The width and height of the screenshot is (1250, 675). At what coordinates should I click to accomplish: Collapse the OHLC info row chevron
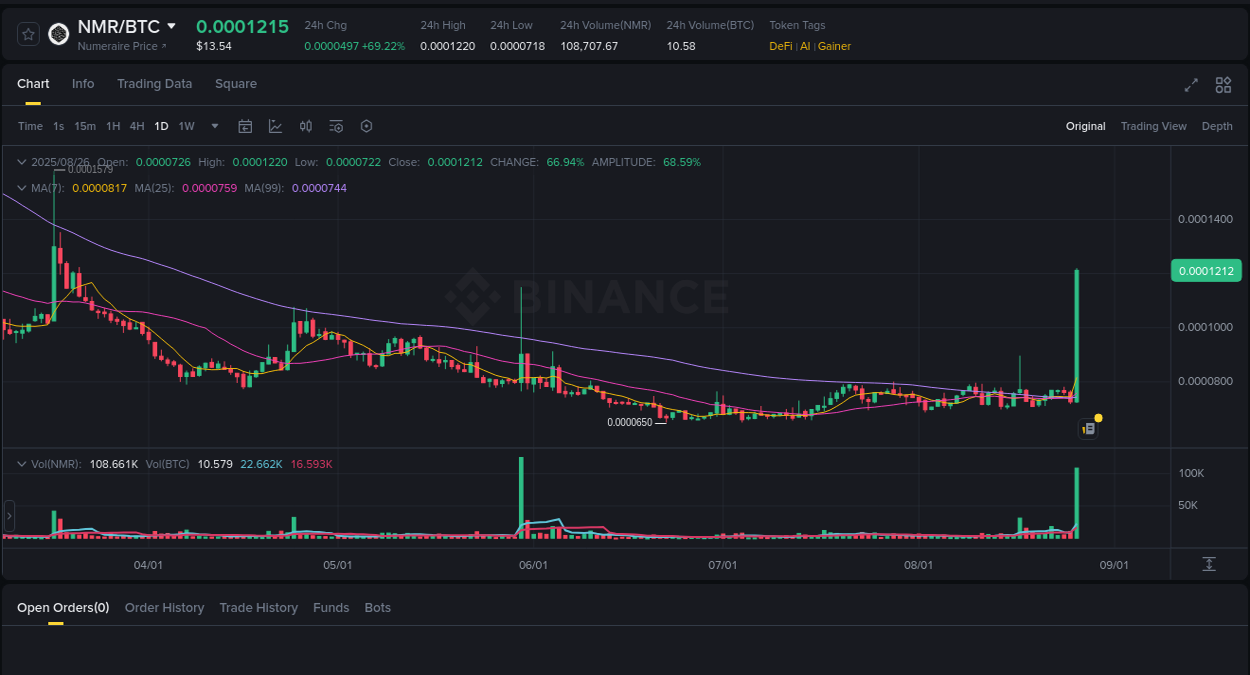20,161
